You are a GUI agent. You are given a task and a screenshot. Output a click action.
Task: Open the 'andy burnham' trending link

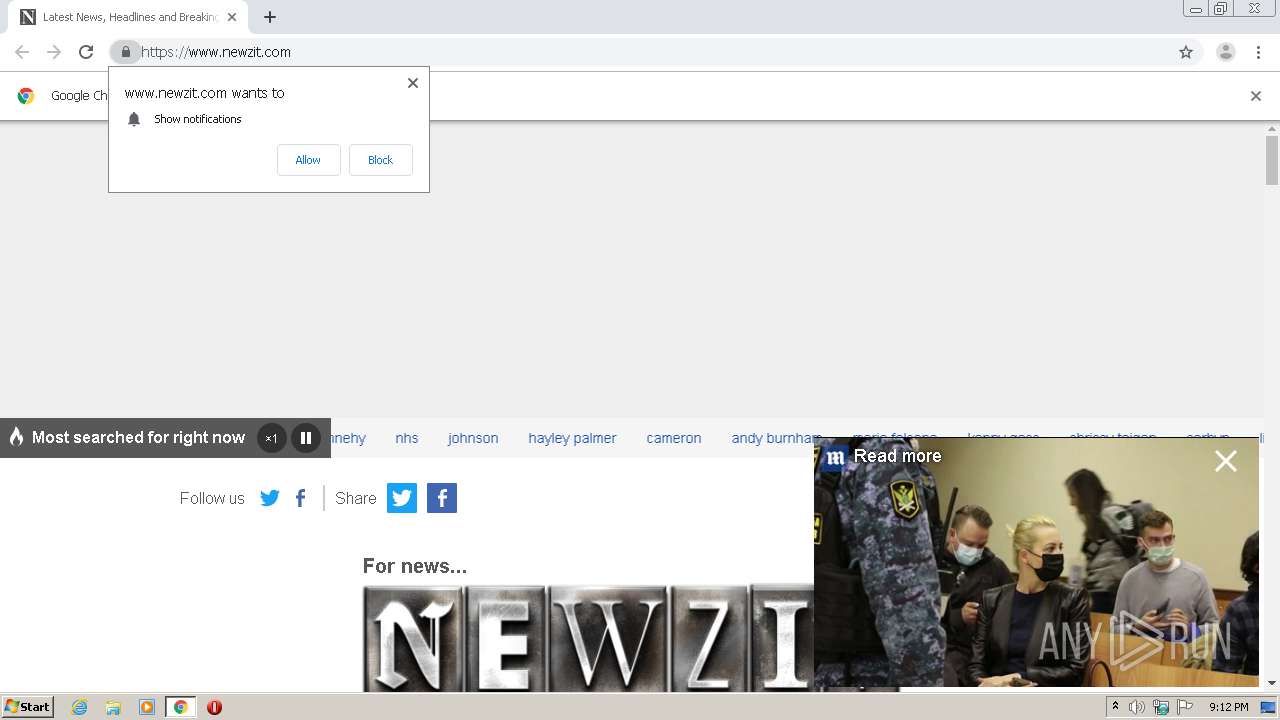pos(776,438)
